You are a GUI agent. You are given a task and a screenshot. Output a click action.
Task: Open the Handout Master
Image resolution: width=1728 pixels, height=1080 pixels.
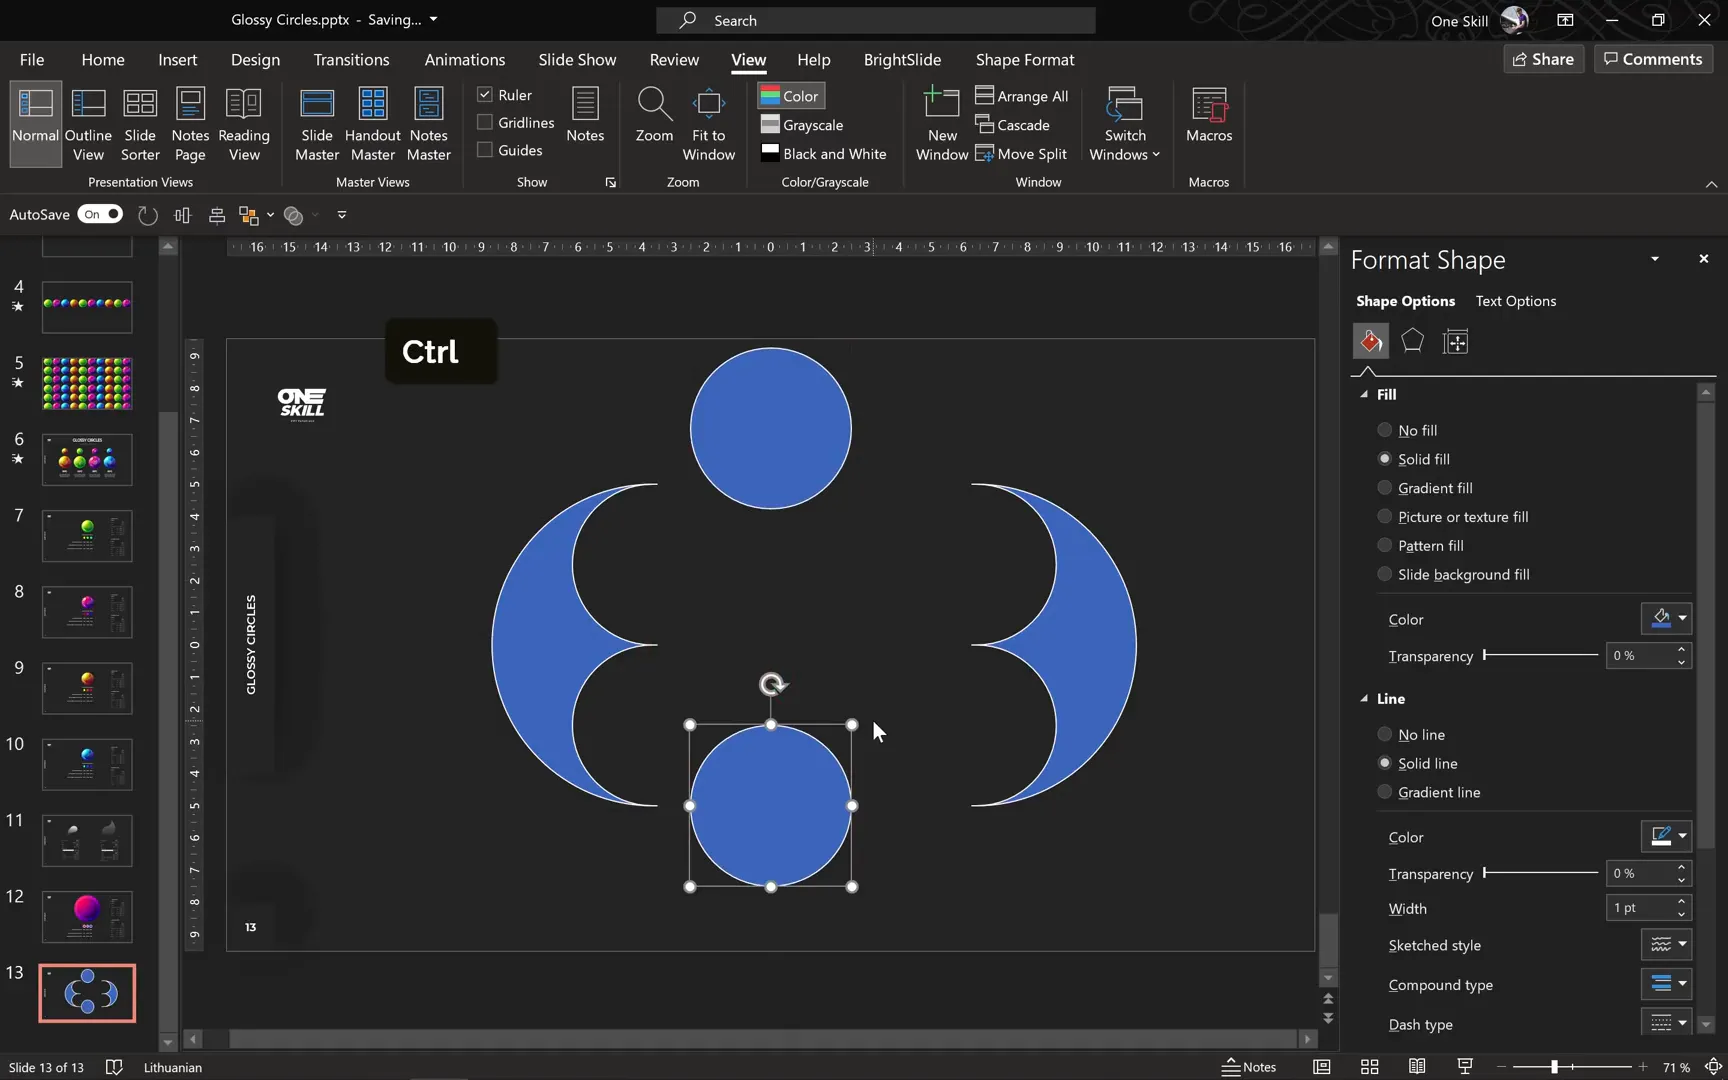tap(373, 122)
